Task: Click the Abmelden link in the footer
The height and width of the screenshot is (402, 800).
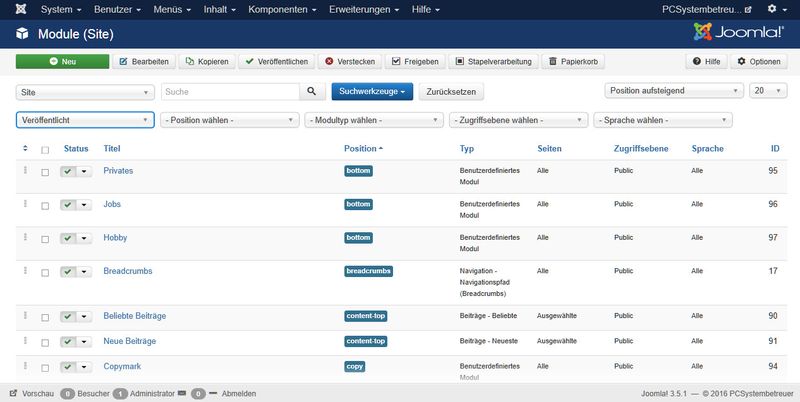Action: (x=239, y=393)
